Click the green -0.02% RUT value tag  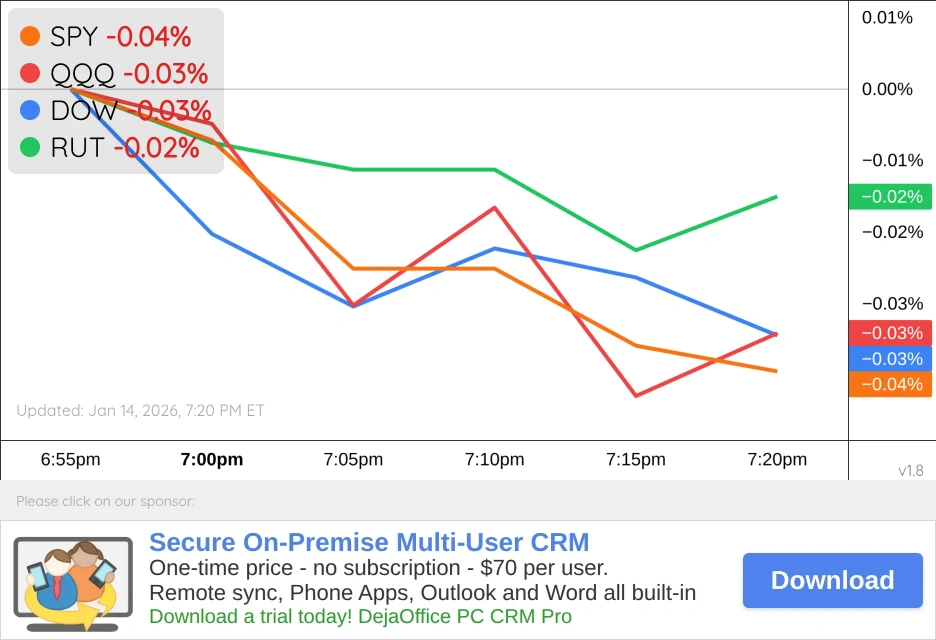[889, 197]
